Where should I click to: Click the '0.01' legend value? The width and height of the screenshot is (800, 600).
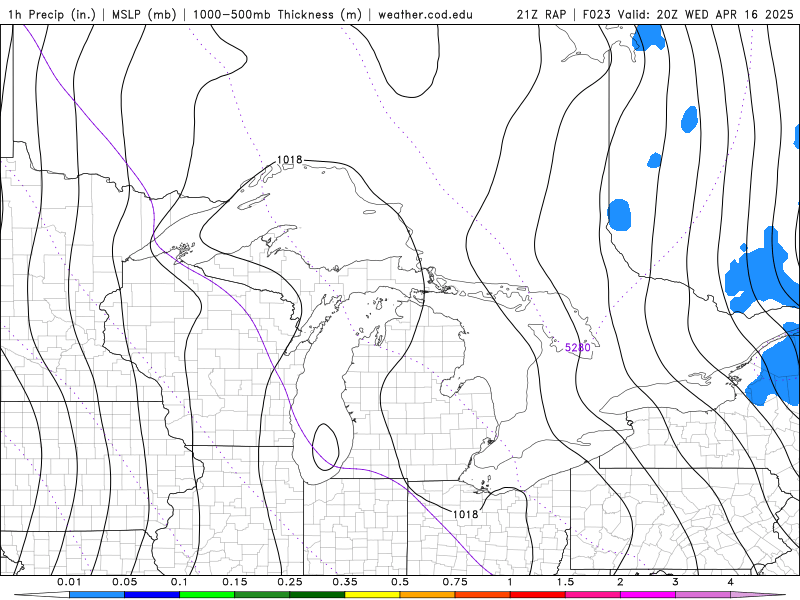pos(69,582)
